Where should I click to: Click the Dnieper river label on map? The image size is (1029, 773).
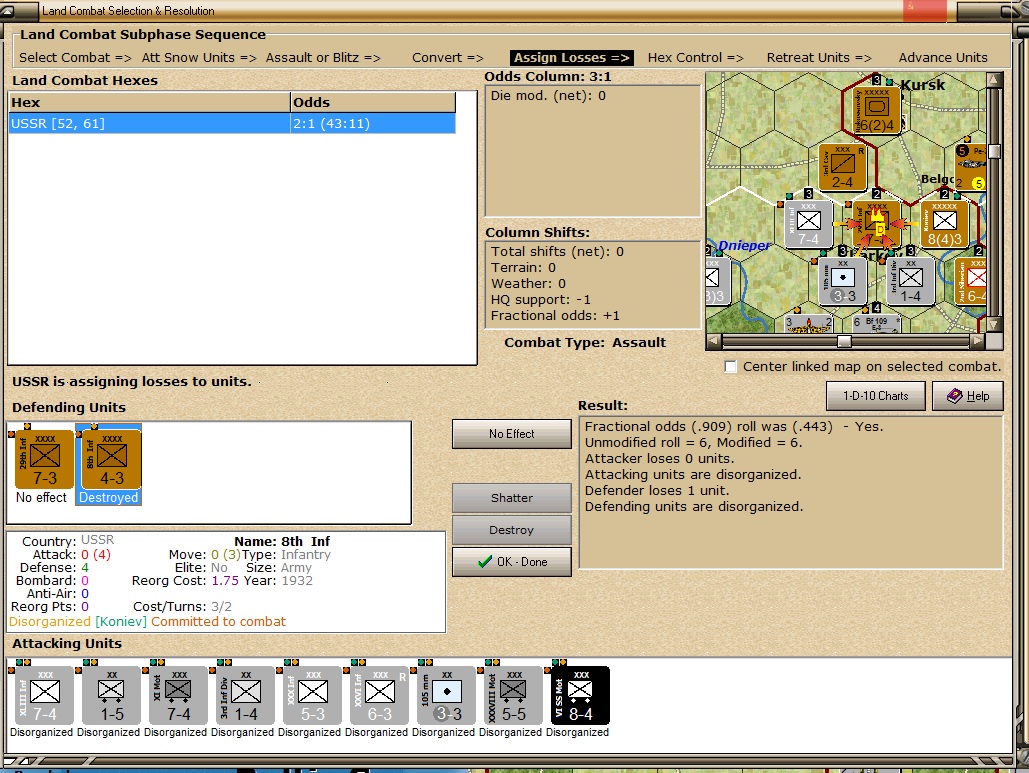[x=744, y=245]
